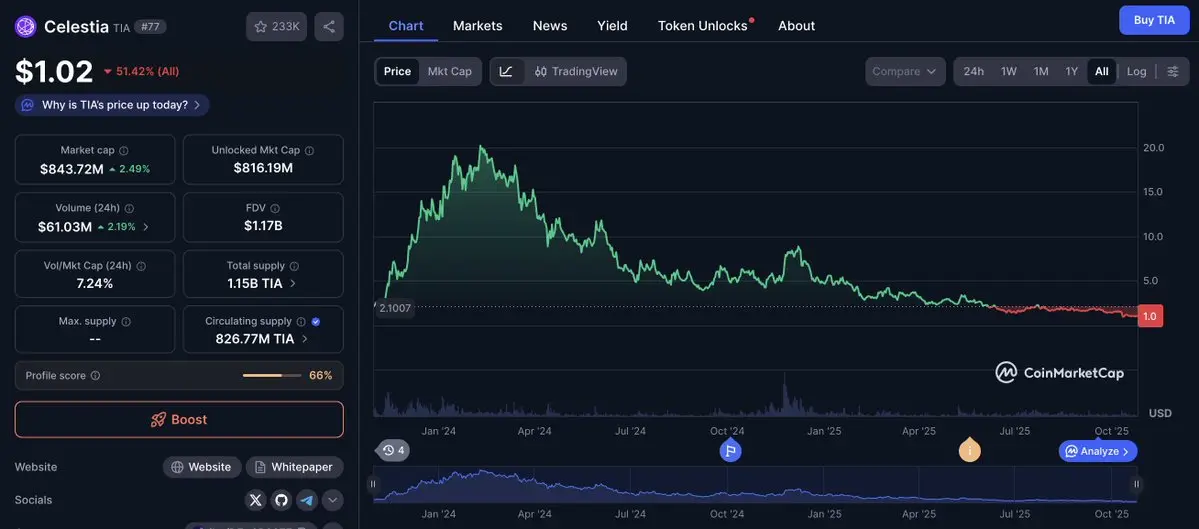Viewport: 1199px width, 529px height.
Task: Click the $843.72M market cap value
Action: click(72, 169)
